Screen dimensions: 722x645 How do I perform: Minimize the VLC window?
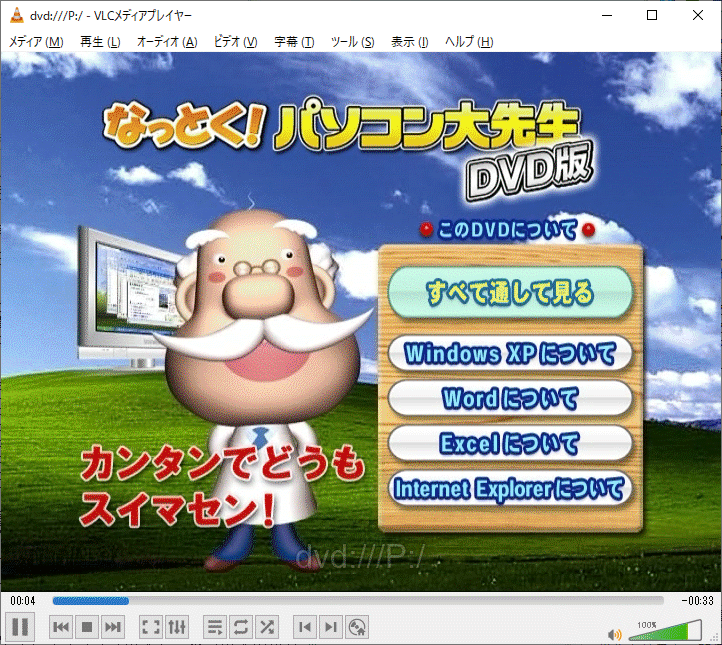point(607,15)
